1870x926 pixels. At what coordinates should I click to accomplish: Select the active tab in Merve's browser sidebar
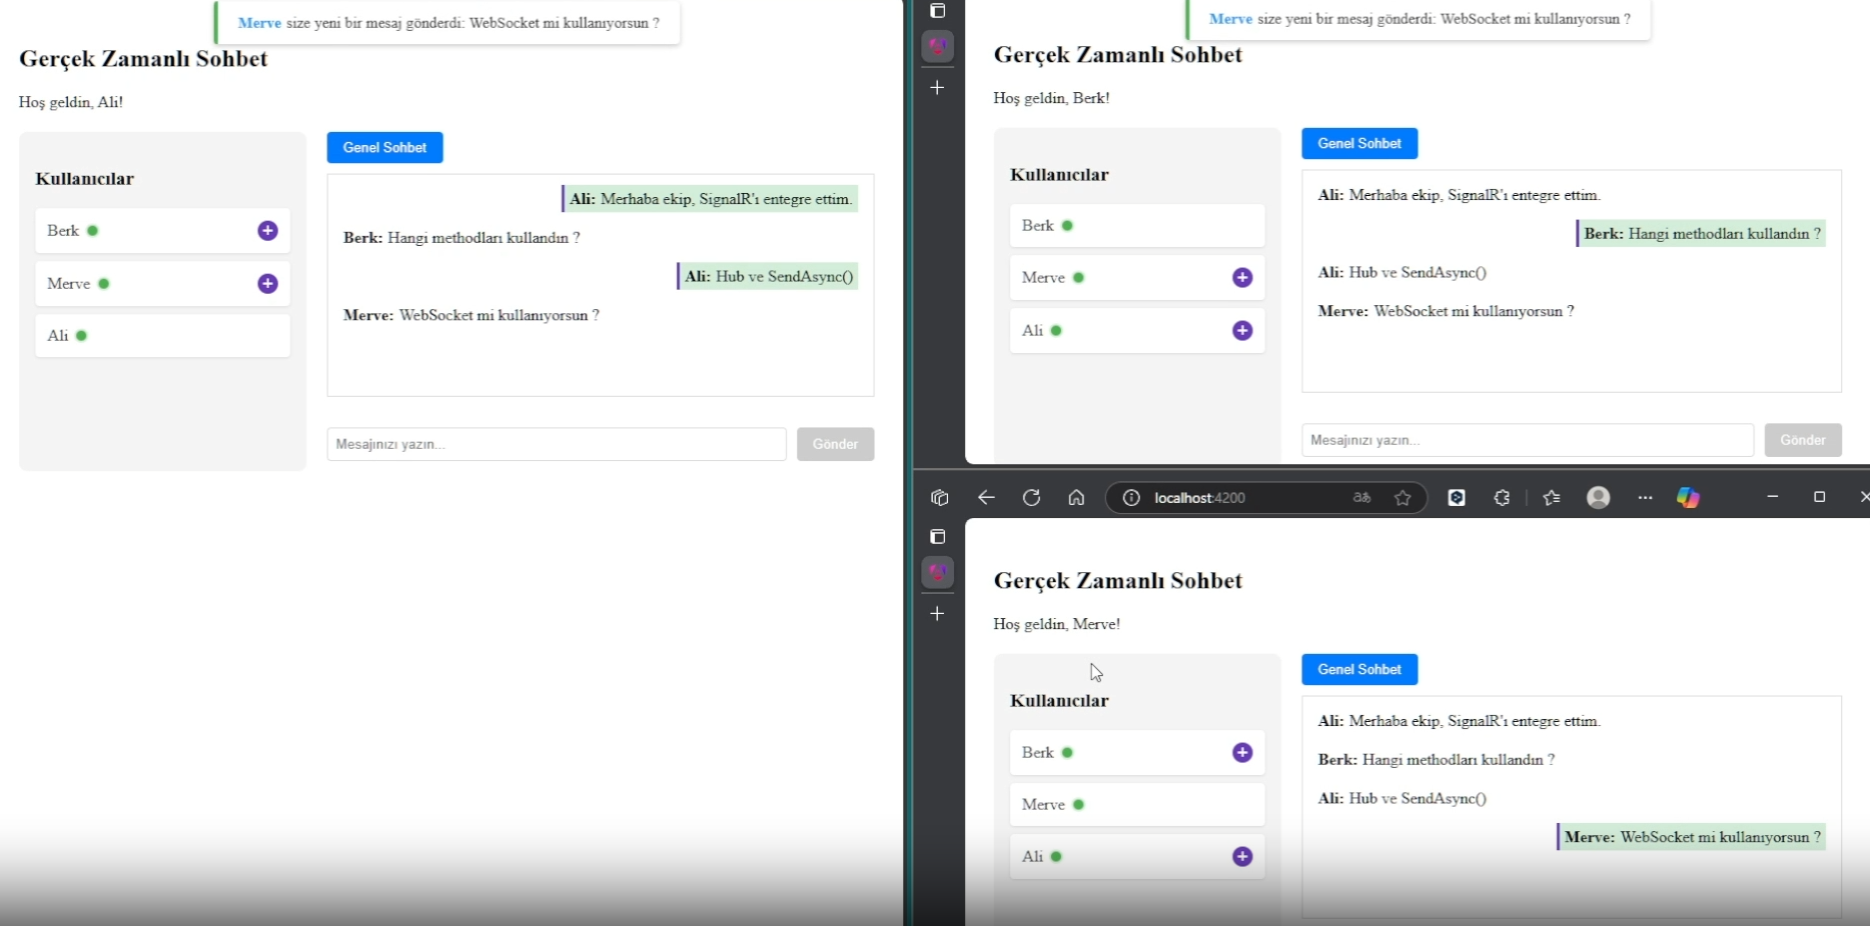[937, 573]
